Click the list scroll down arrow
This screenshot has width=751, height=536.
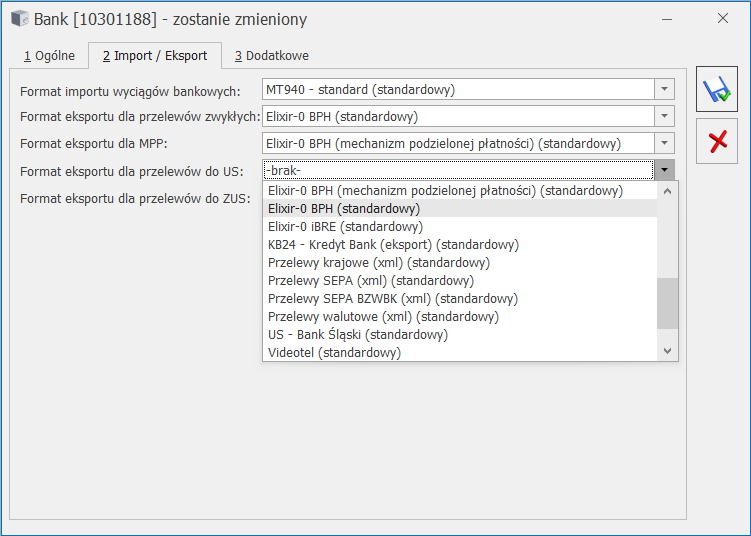click(x=667, y=351)
